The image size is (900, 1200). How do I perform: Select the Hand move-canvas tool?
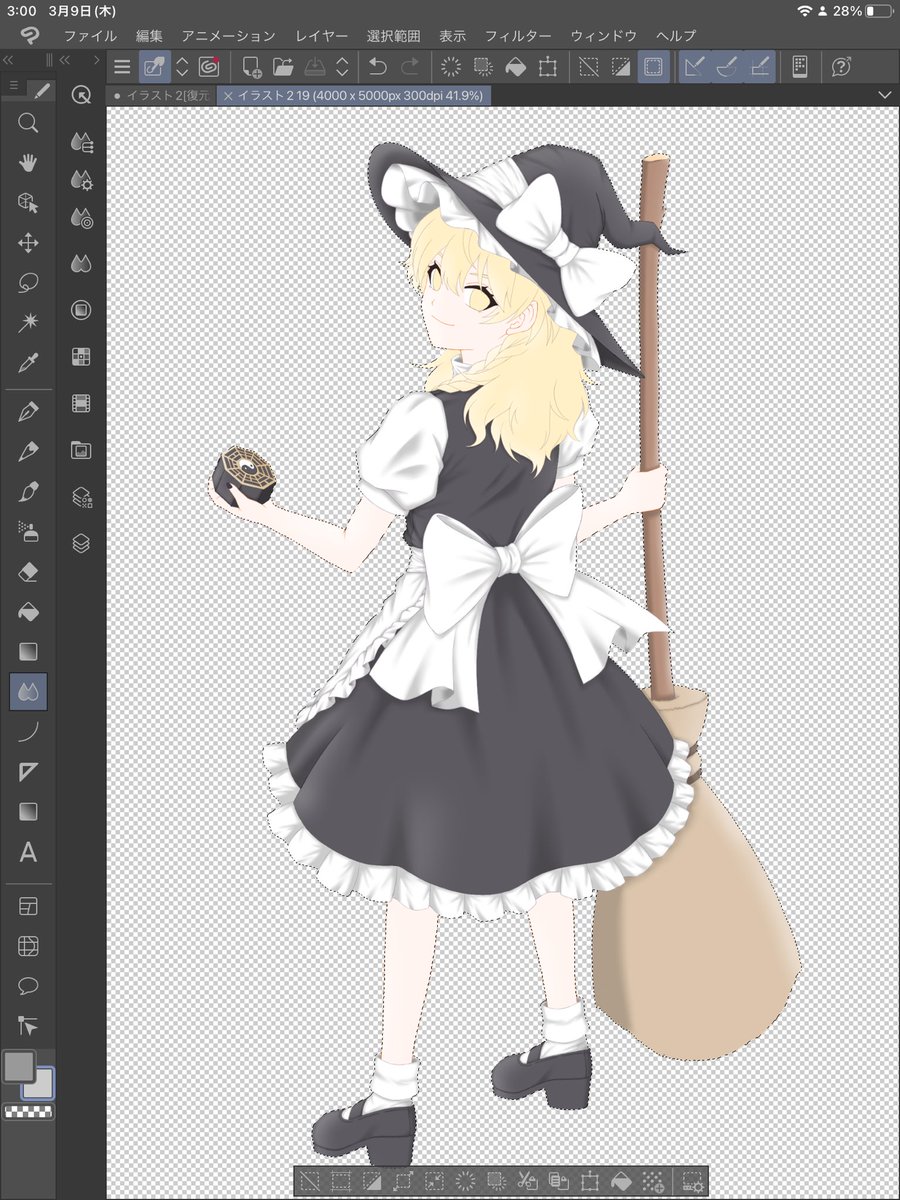point(28,163)
